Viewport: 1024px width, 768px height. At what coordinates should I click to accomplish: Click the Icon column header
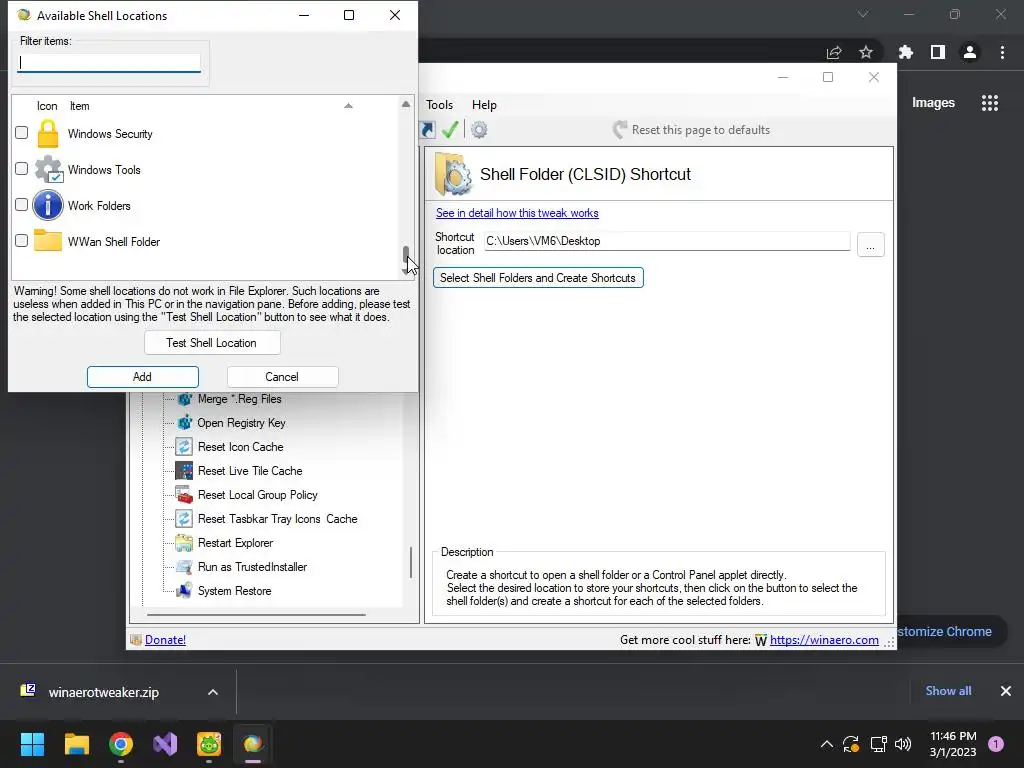click(x=47, y=106)
